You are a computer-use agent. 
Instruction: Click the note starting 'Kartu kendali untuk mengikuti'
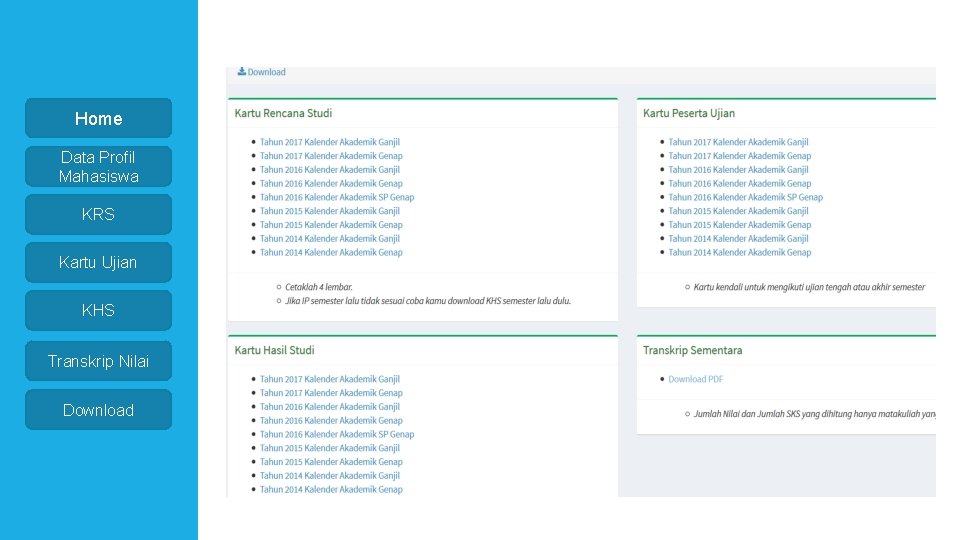[x=809, y=287]
